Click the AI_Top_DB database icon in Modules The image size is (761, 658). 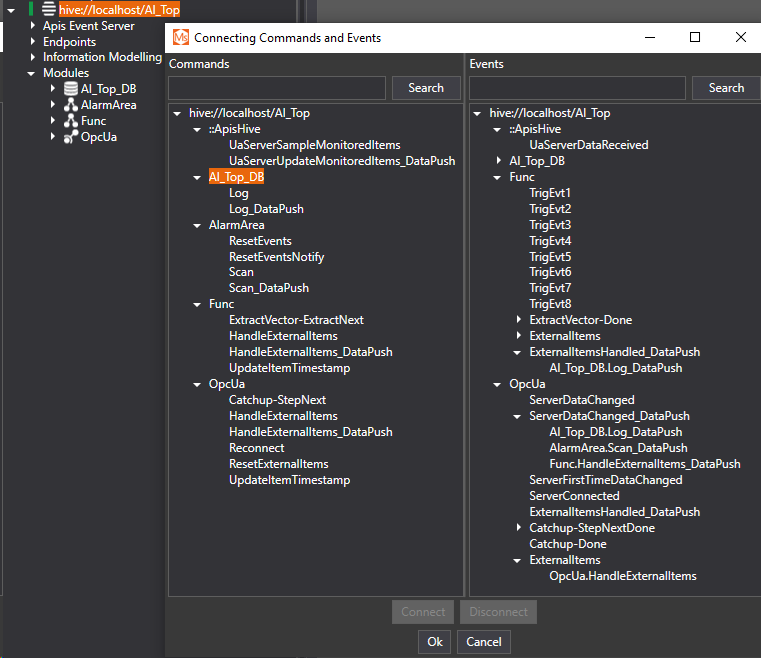point(70,89)
